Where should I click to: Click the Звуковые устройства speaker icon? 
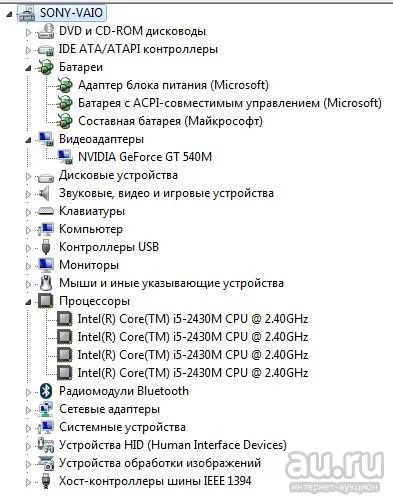point(44,193)
